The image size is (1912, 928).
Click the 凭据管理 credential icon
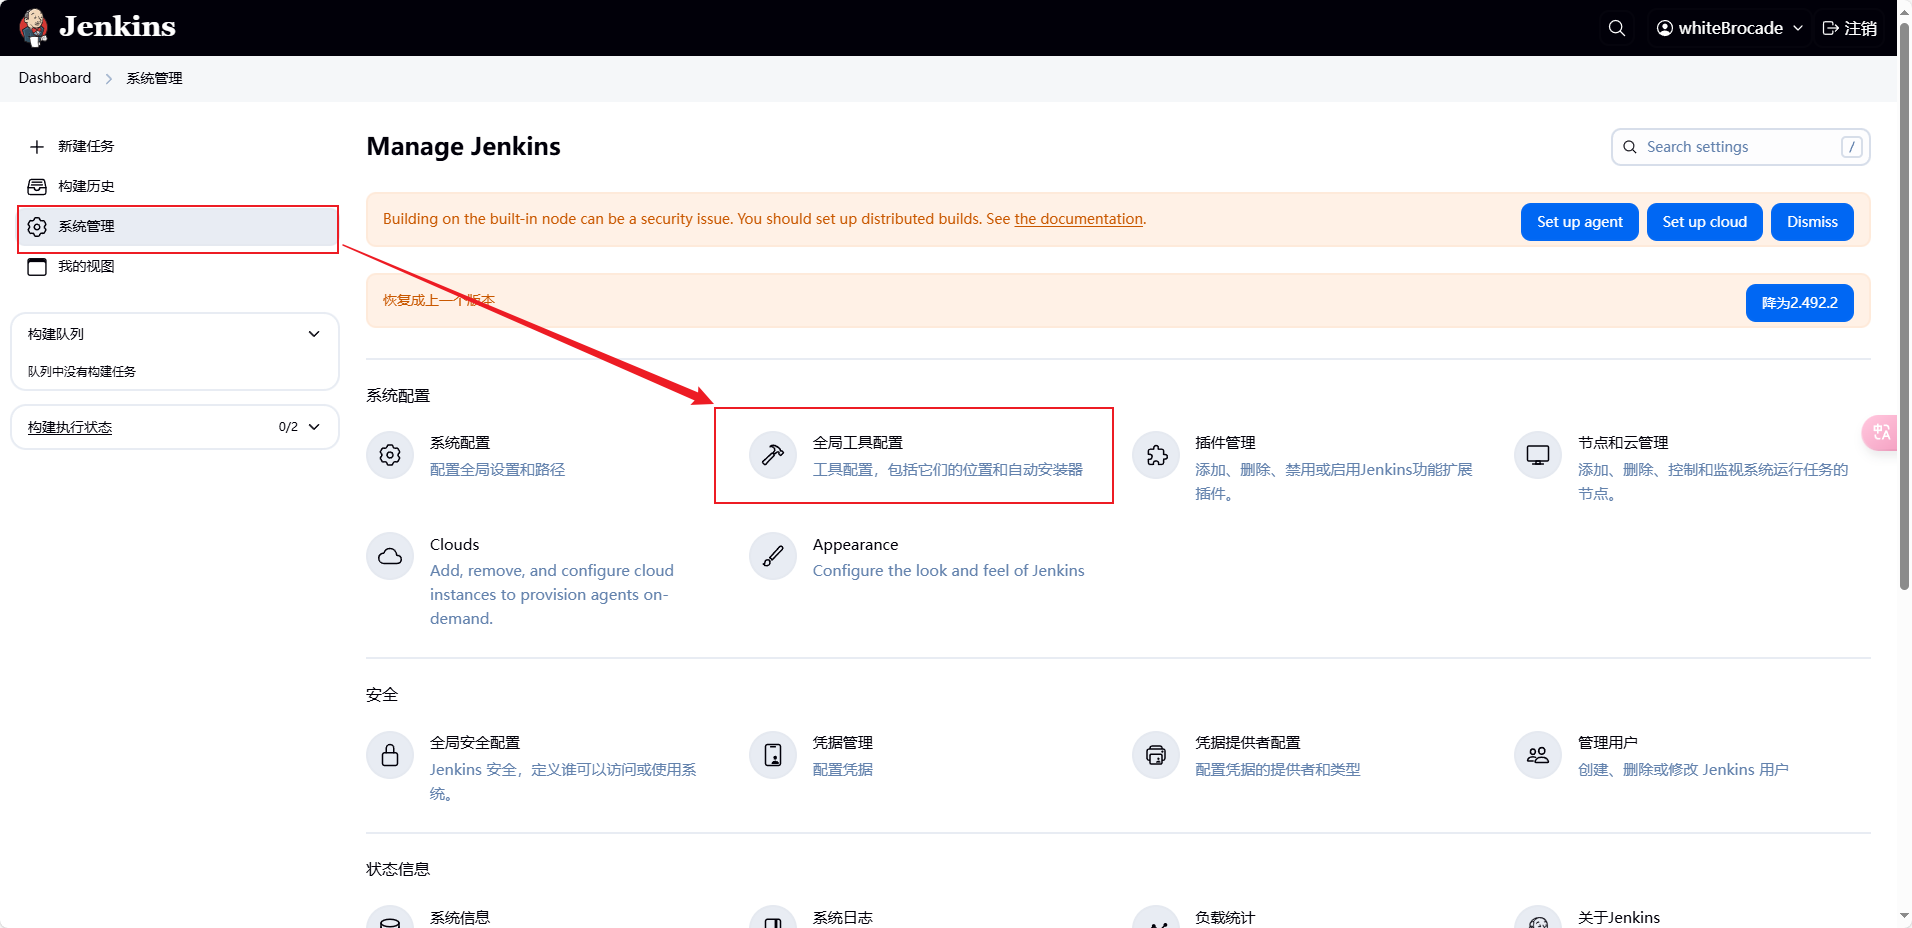click(773, 755)
